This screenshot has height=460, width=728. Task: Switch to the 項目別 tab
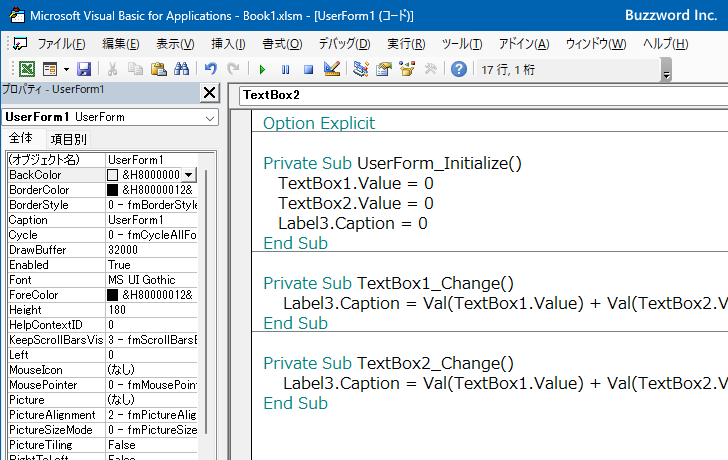[68, 139]
